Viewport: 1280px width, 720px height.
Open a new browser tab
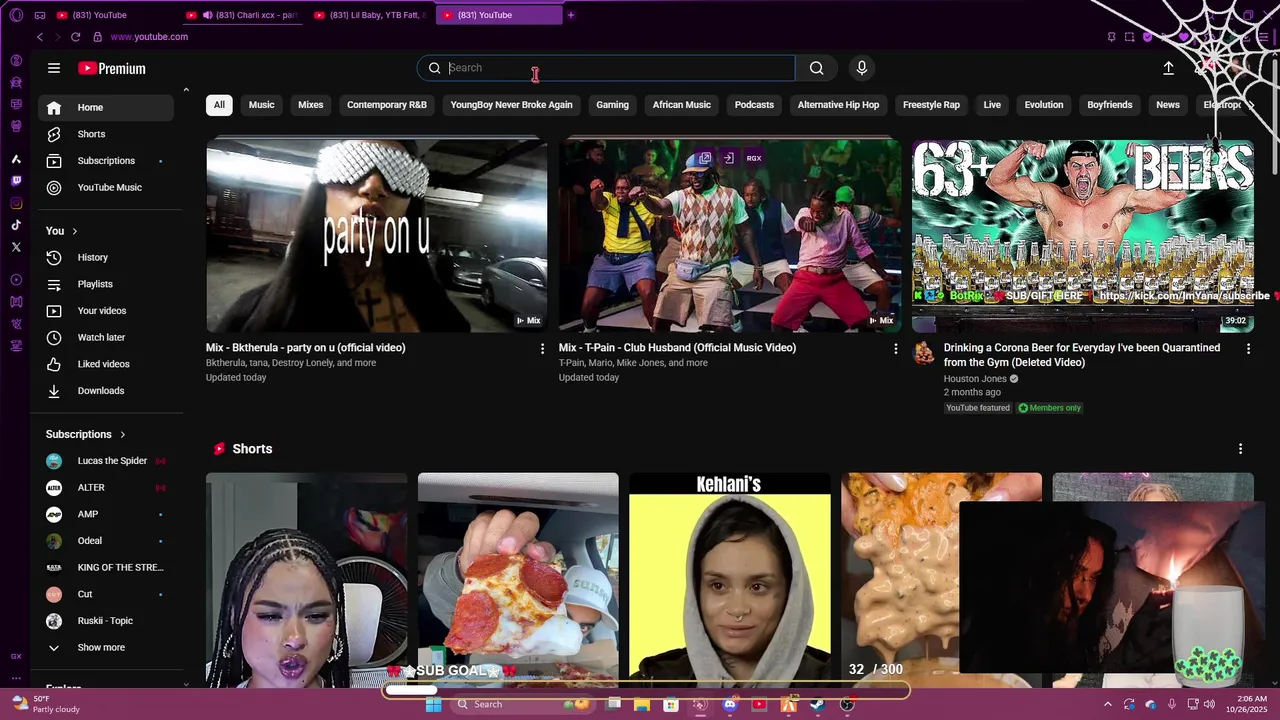point(571,15)
